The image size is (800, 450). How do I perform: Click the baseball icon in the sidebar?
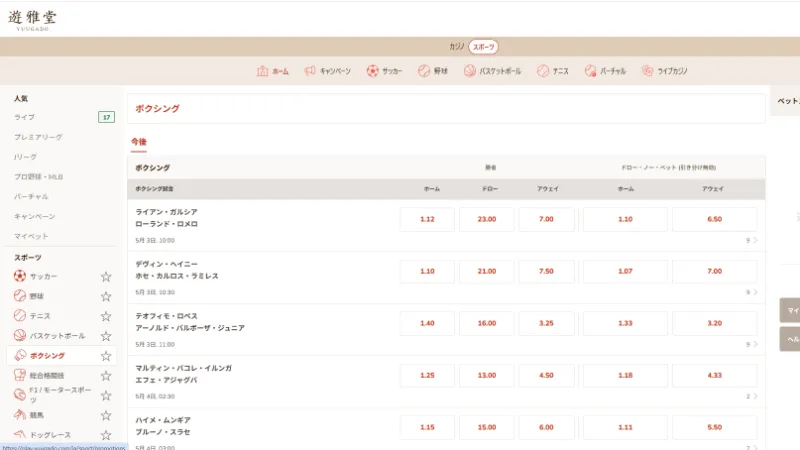(x=20, y=296)
